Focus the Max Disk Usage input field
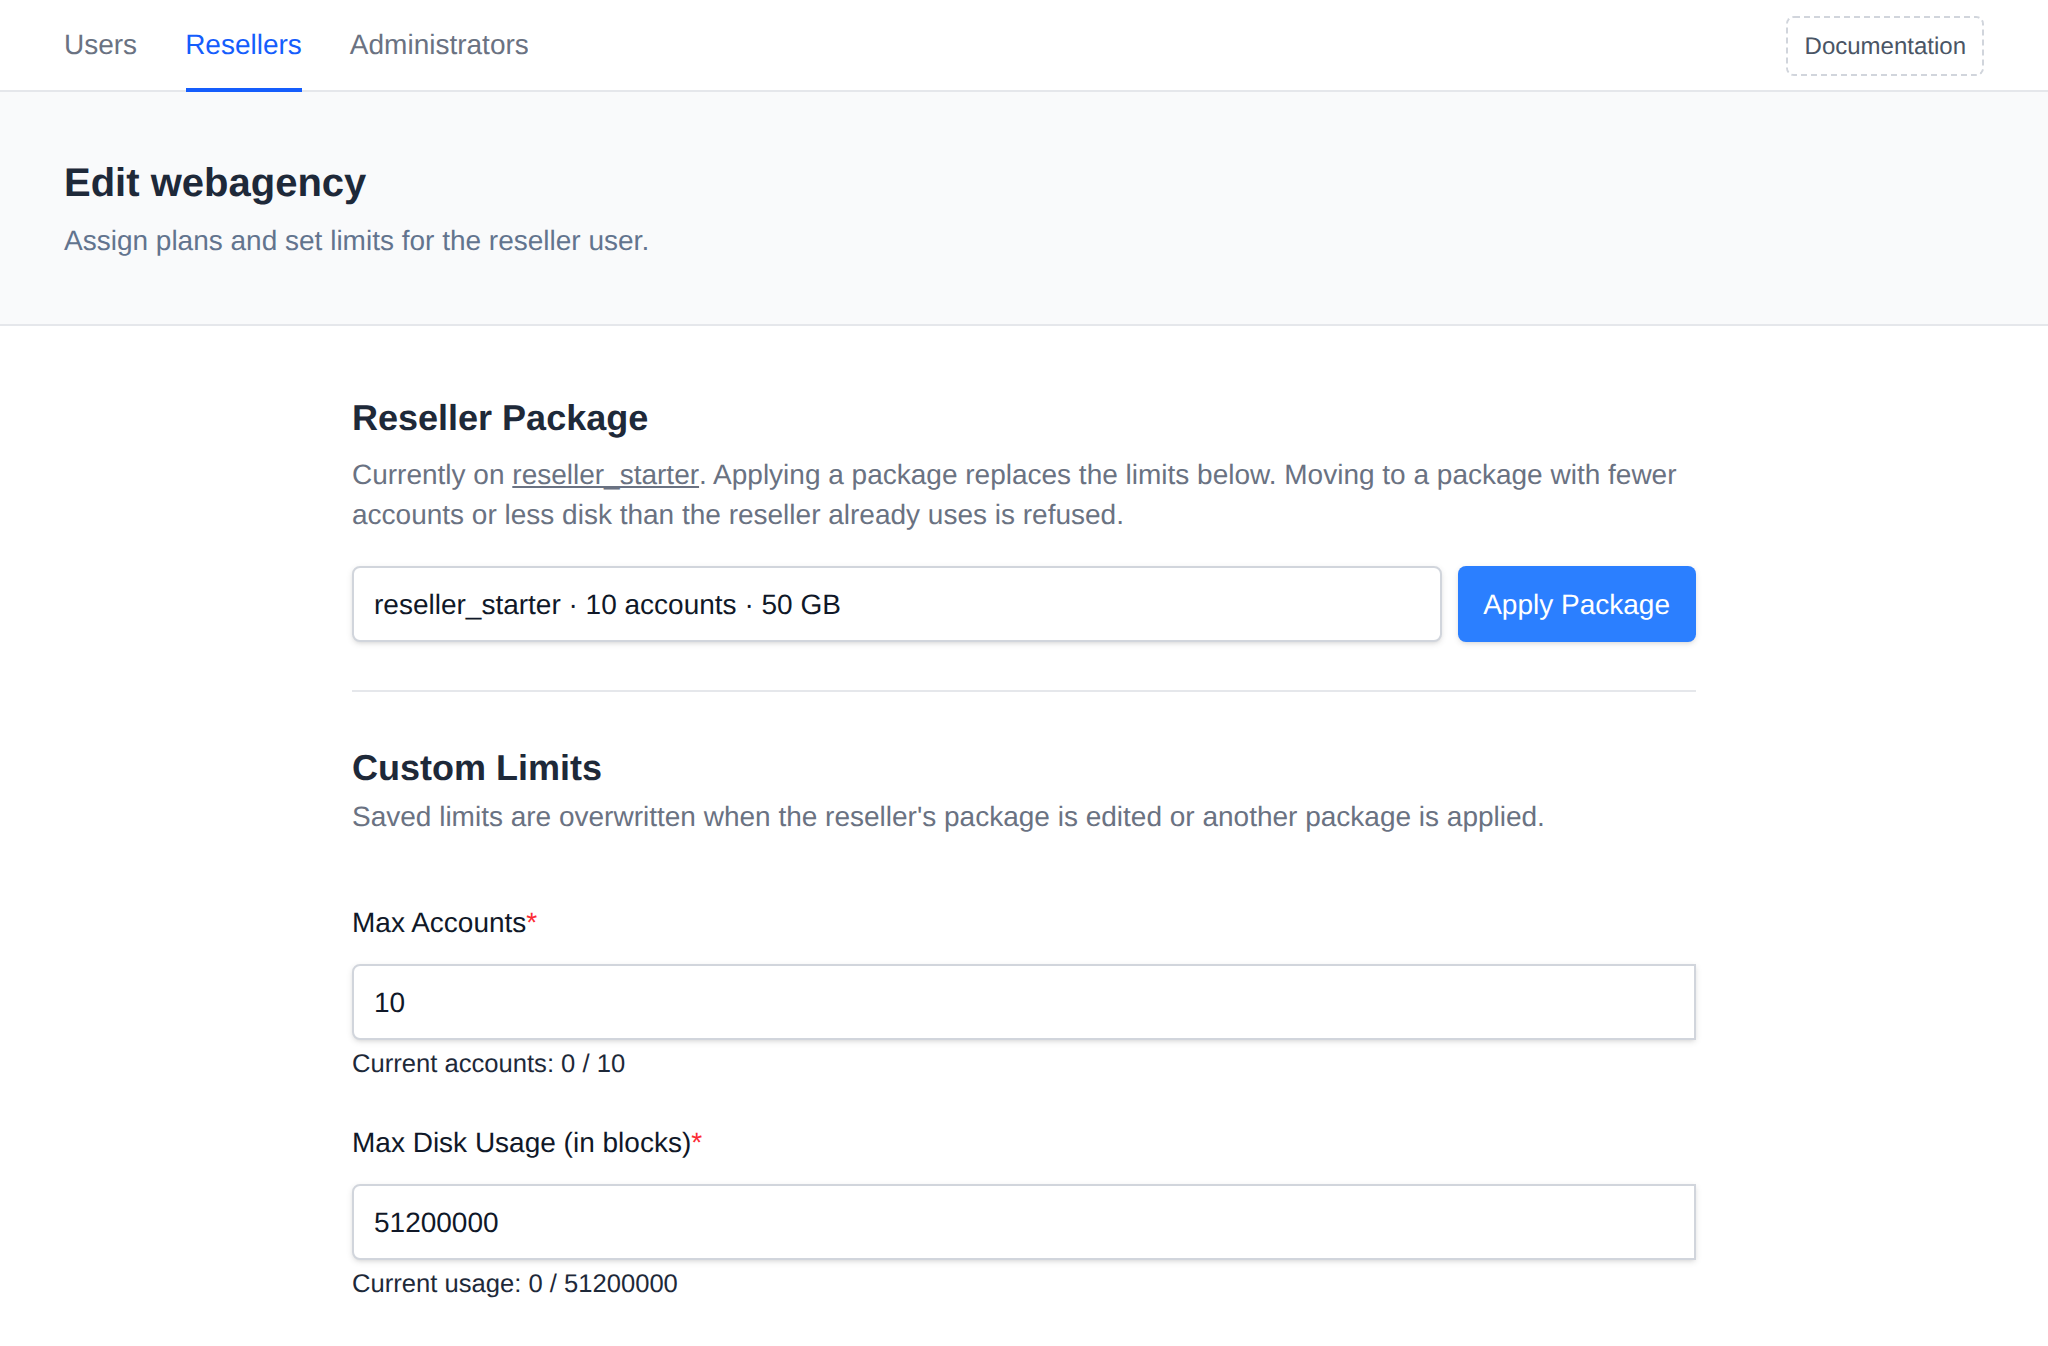This screenshot has width=2048, height=1346. click(1024, 1222)
